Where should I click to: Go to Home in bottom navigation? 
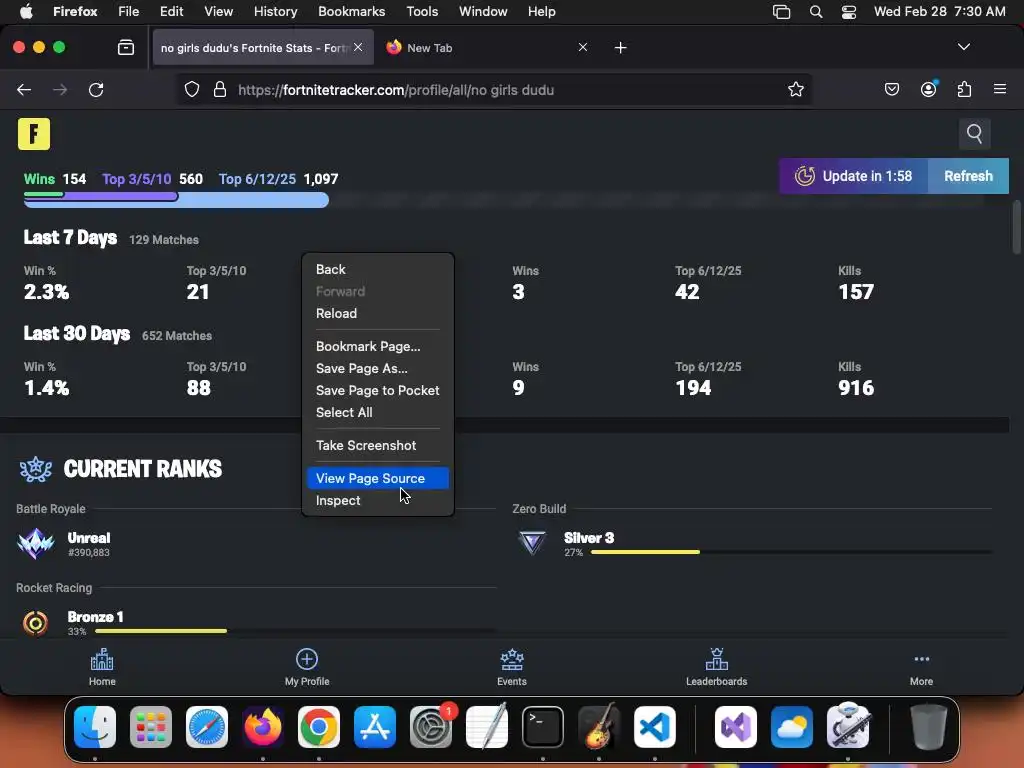(x=102, y=667)
